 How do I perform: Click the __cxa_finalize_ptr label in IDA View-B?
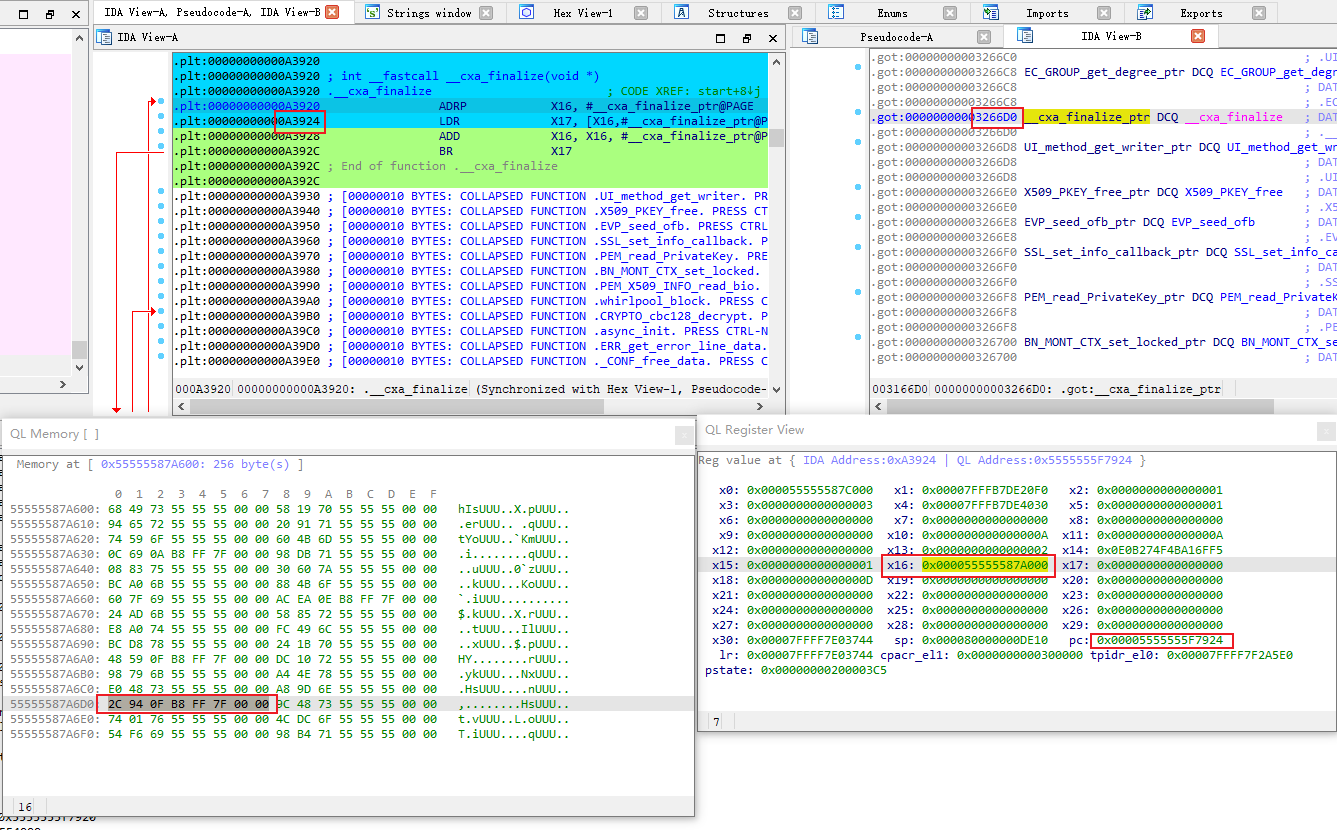click(x=1087, y=117)
